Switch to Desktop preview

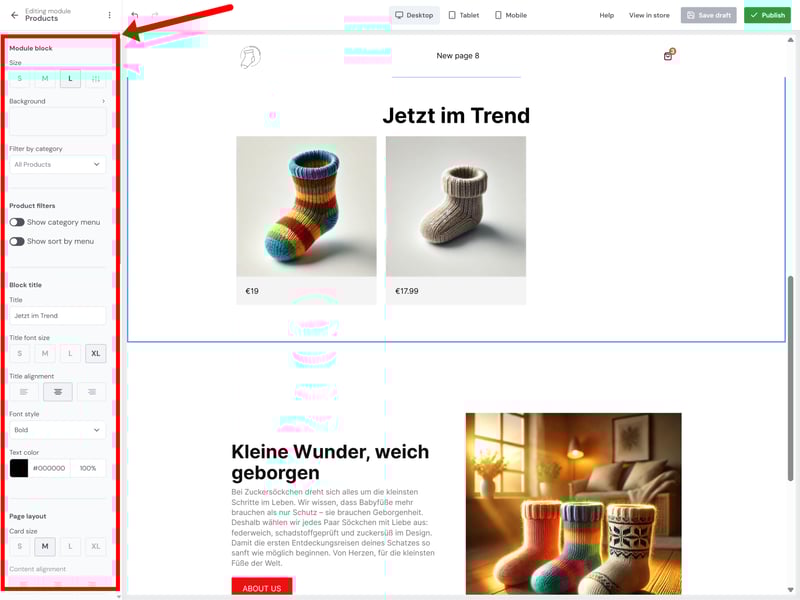click(x=414, y=15)
